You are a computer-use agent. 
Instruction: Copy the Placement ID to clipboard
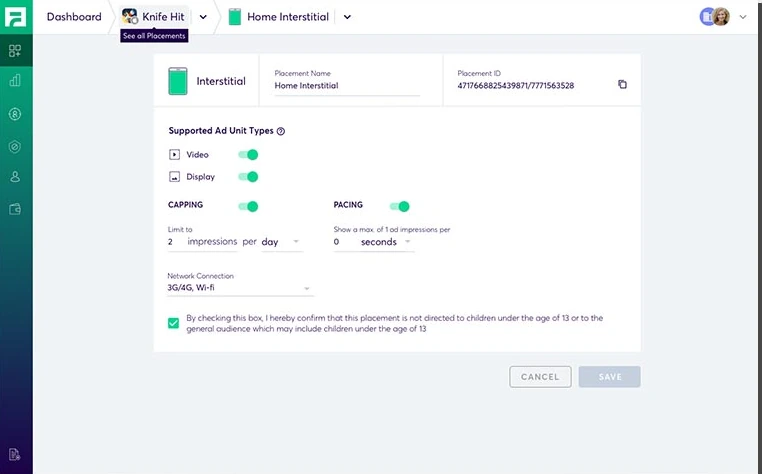tap(623, 85)
